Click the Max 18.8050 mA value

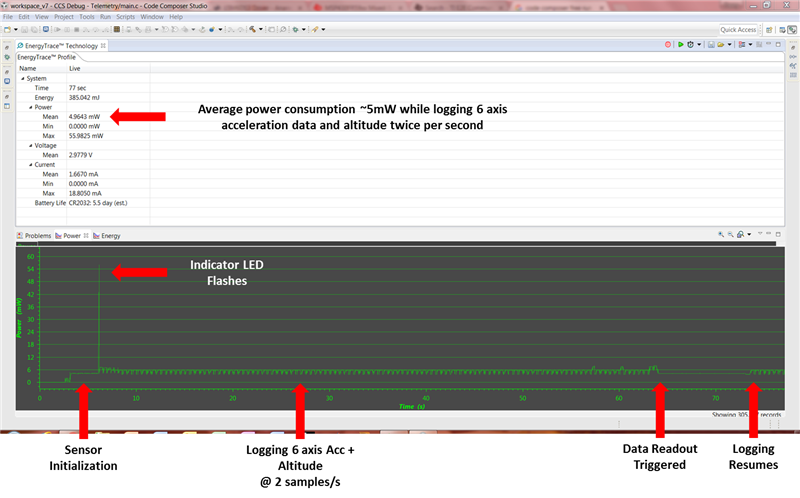(85, 194)
